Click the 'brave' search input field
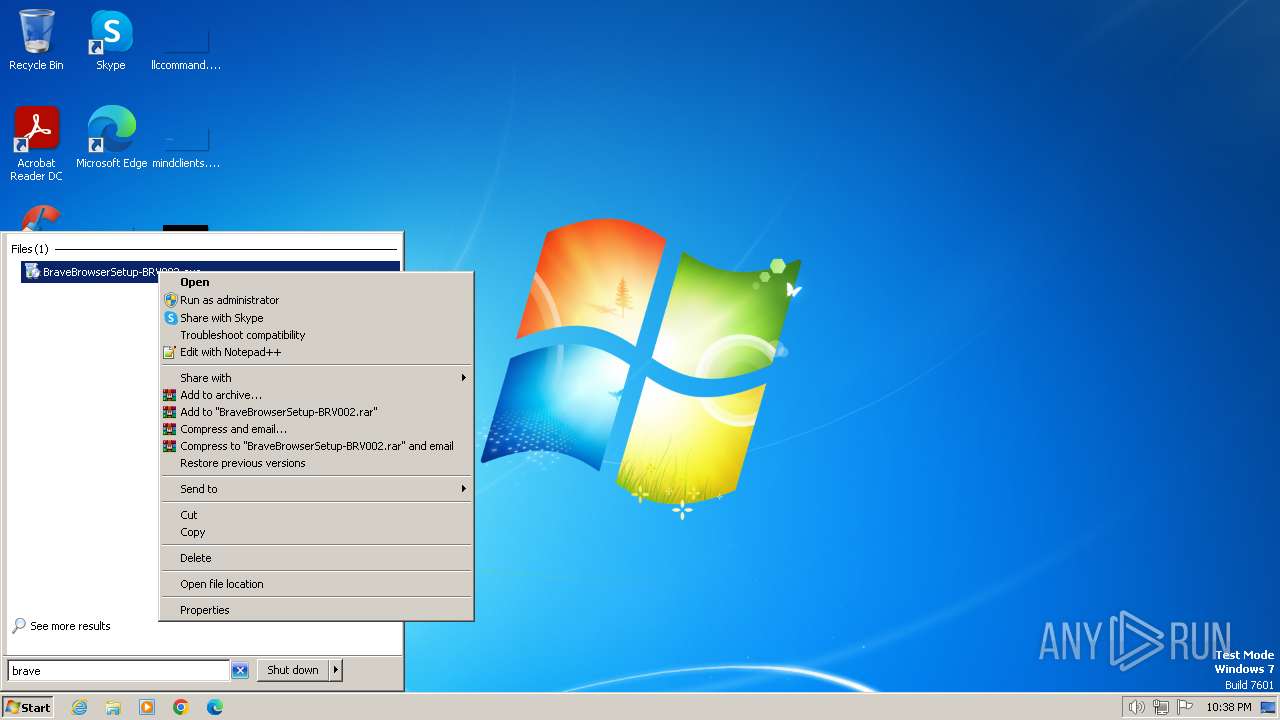 (119, 671)
